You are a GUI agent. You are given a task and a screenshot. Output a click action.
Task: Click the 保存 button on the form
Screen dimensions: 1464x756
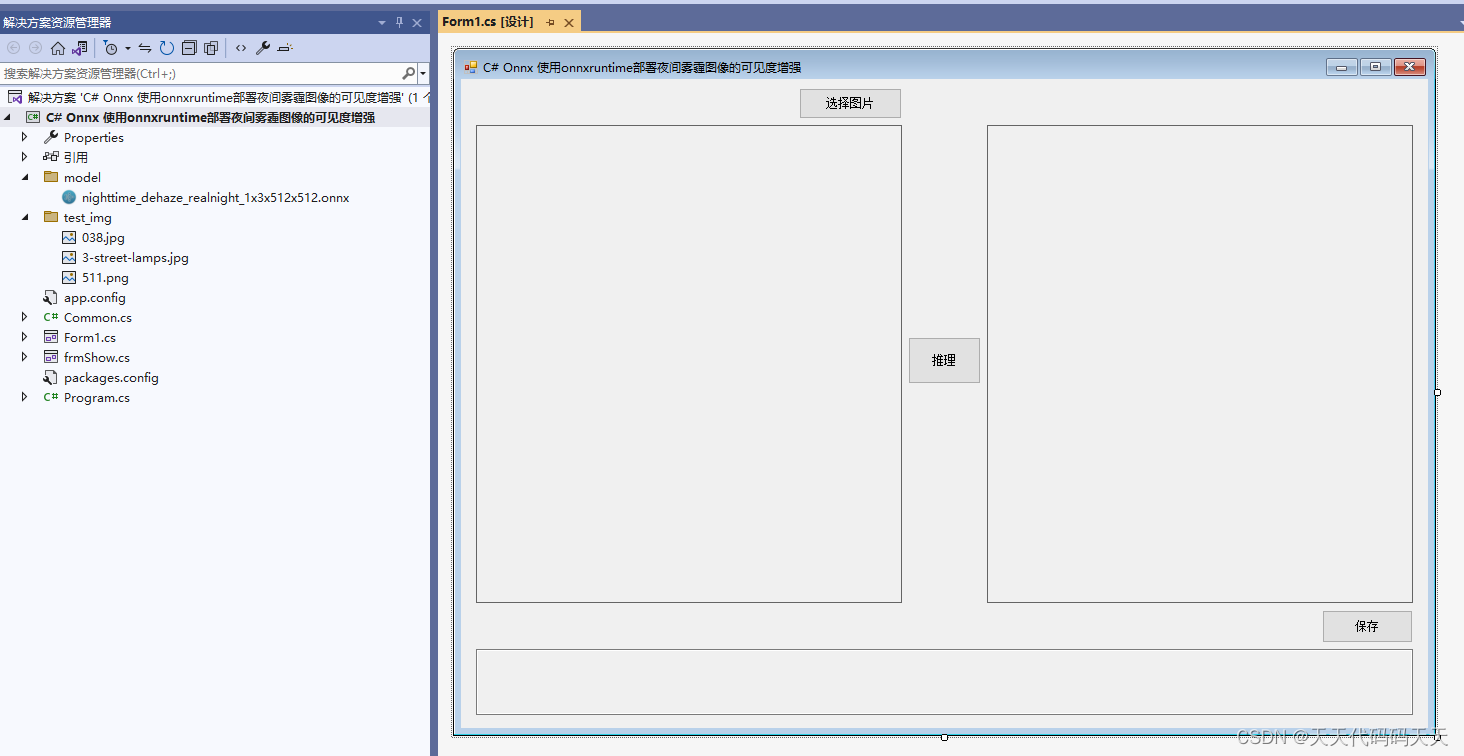[1367, 626]
